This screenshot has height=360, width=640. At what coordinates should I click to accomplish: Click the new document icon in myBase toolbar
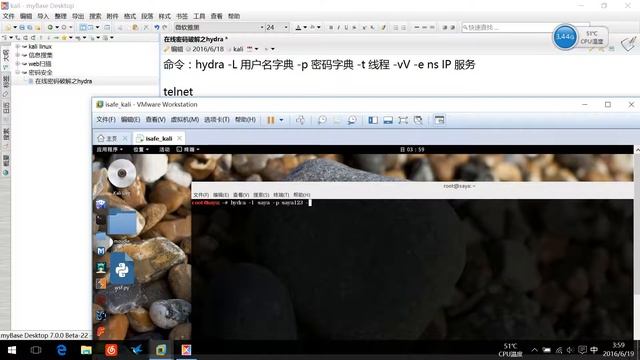point(9,27)
